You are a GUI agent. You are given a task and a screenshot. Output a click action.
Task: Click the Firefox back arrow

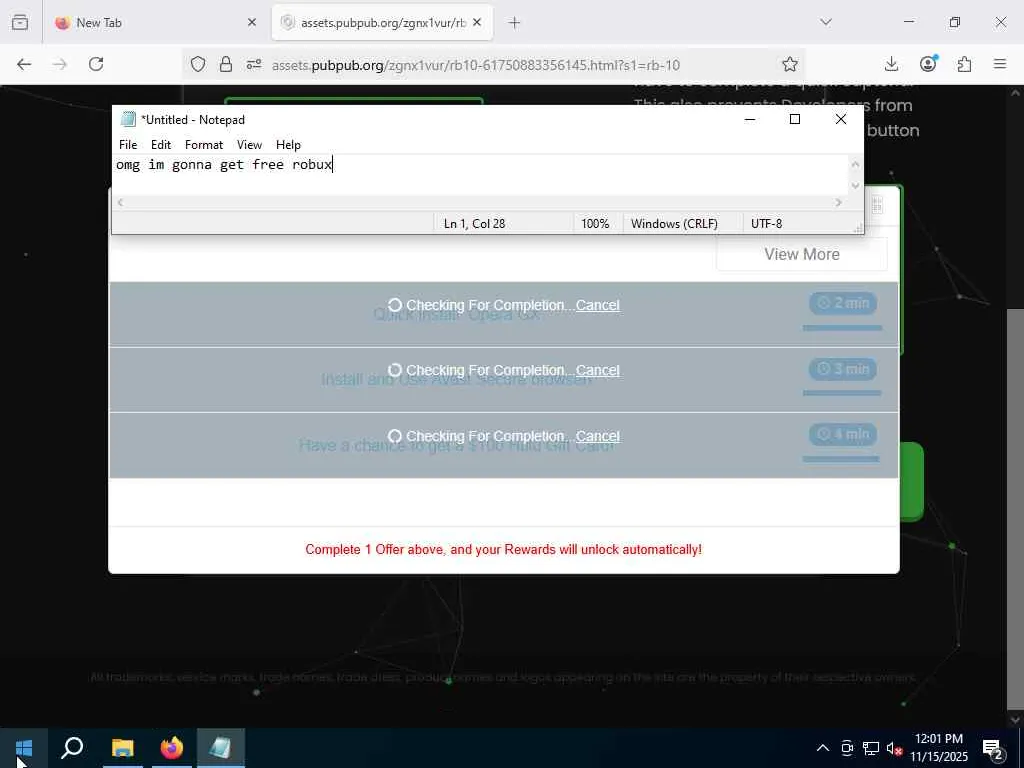pos(24,64)
